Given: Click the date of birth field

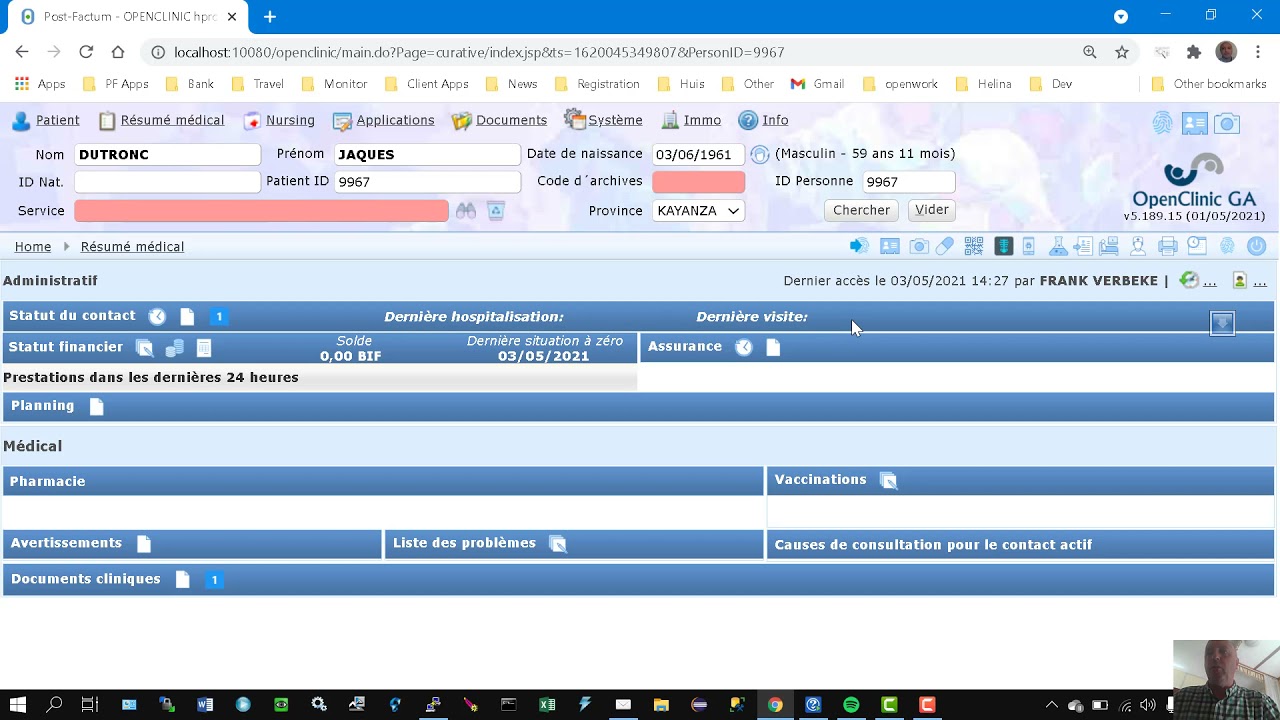Looking at the screenshot, I should point(698,154).
